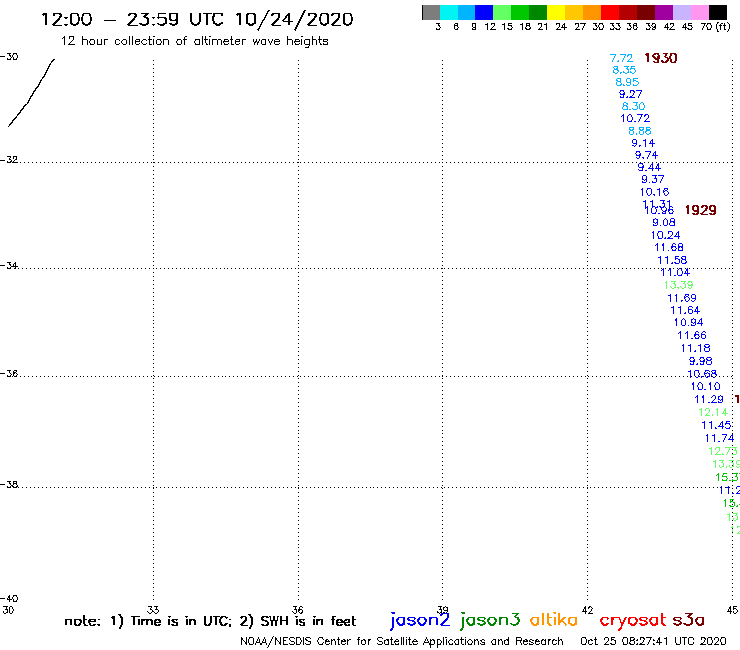Click the 9.14 wave height value
The width and height of the screenshot is (740, 650).
643,143
